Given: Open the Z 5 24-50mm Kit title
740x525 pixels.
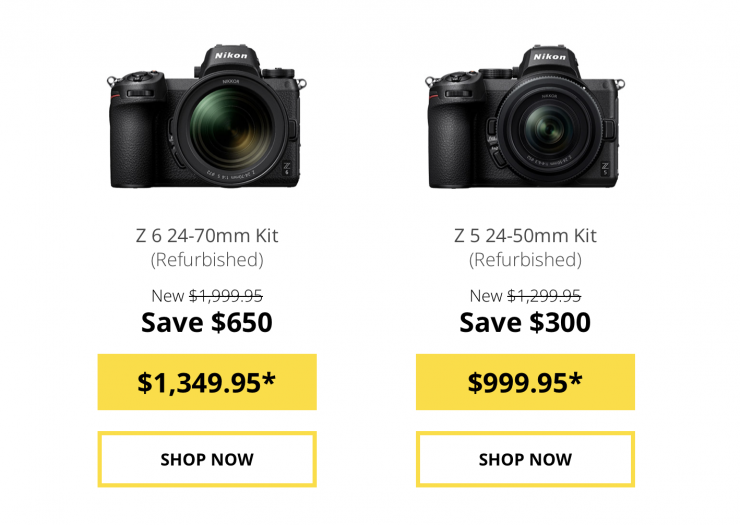Looking at the screenshot, I should [x=525, y=236].
